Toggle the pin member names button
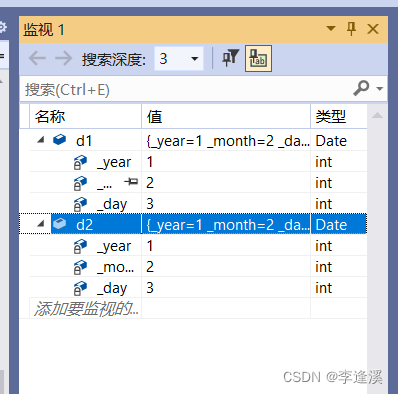The image size is (398, 394). click(258, 59)
